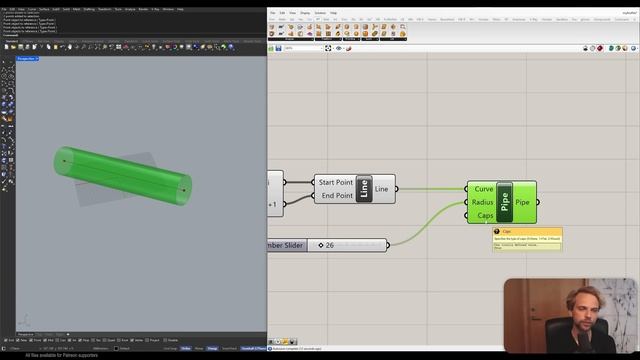
Task: Expand the Freeform group in Grasshopper ribbon
Action: [x=329, y=39]
